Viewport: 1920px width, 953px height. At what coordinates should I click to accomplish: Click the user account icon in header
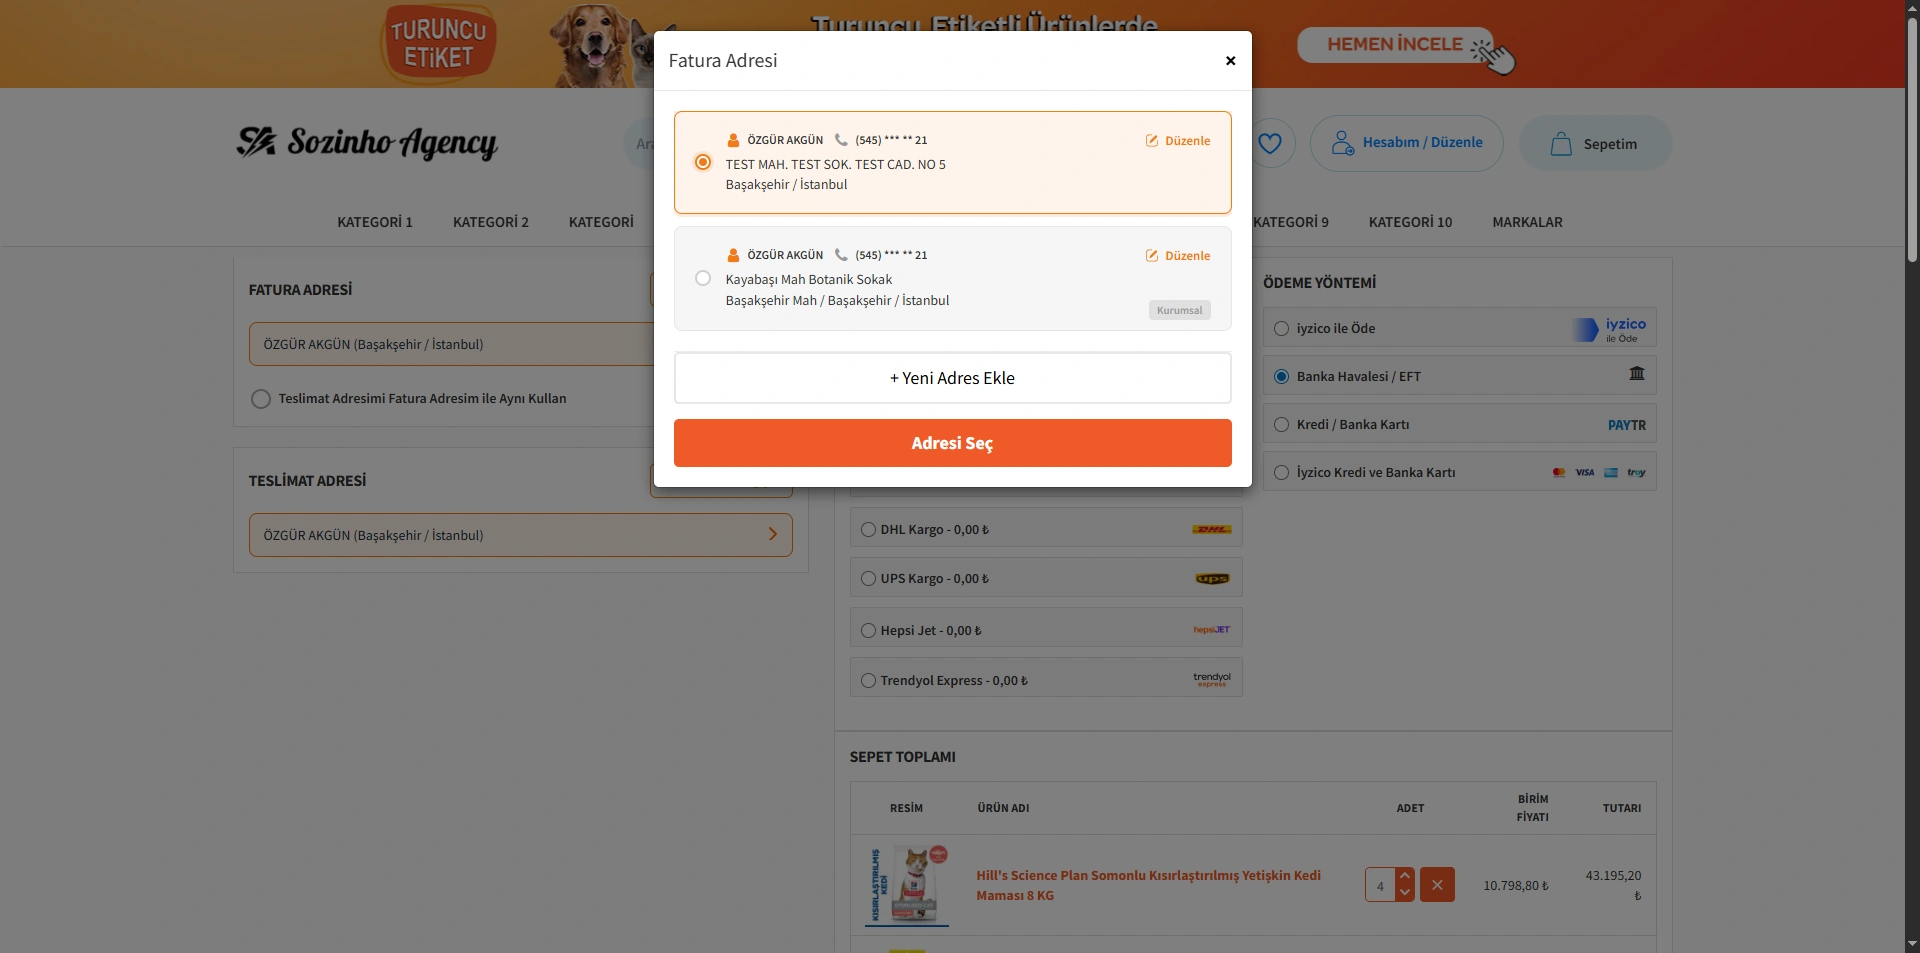click(x=1342, y=143)
